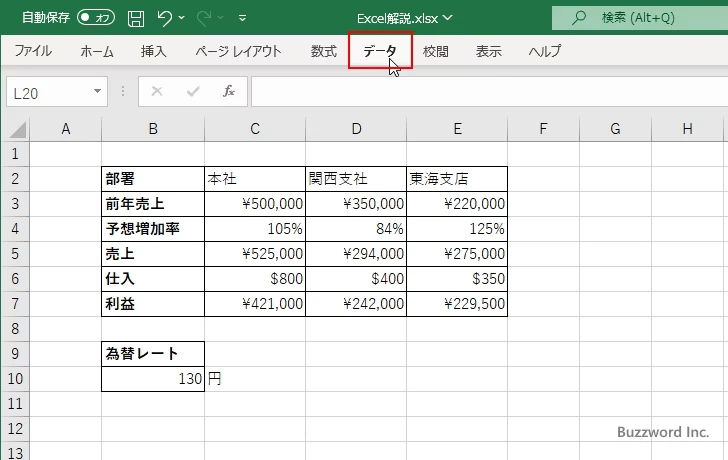Click the search magnifier icon
Screen dimensions: 728x460
tap(578, 18)
